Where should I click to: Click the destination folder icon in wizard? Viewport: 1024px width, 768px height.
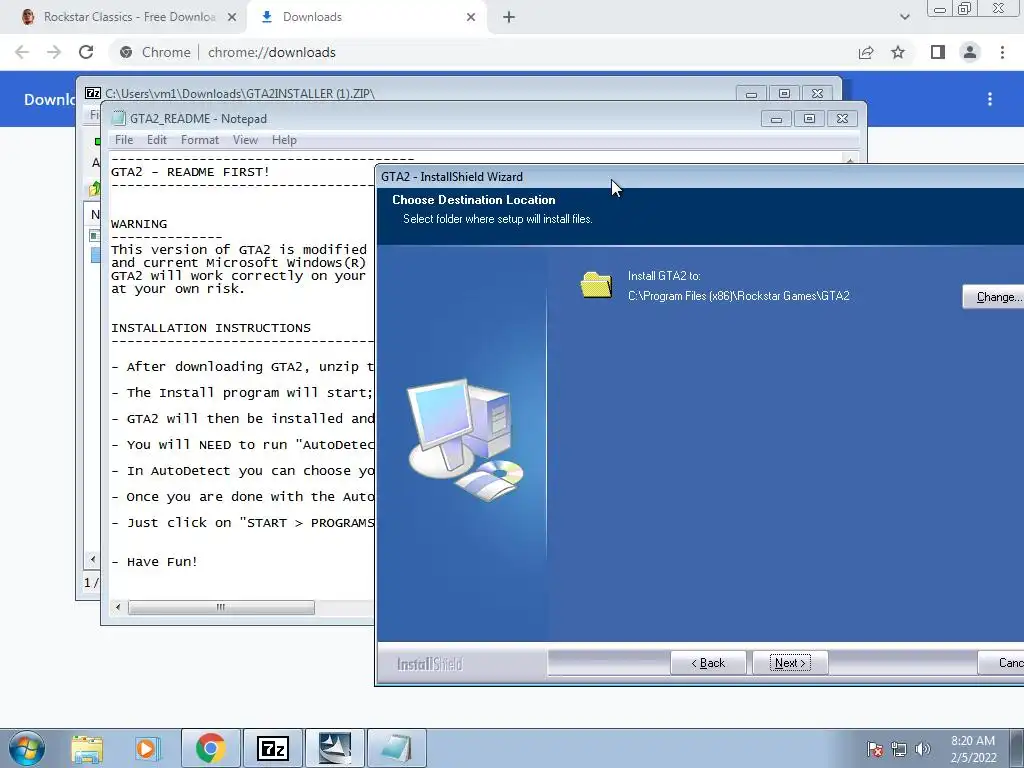click(x=596, y=285)
